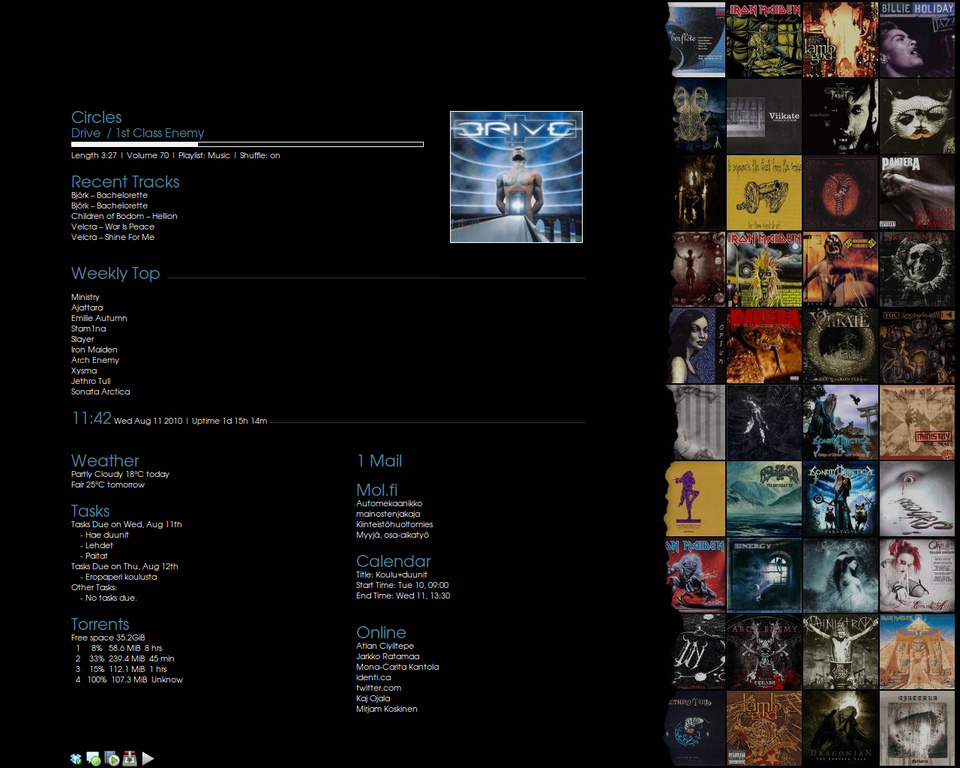This screenshot has width=960, height=768.
Task: Click the Hae duunit task entry
Action: pyautogui.click(x=107, y=535)
